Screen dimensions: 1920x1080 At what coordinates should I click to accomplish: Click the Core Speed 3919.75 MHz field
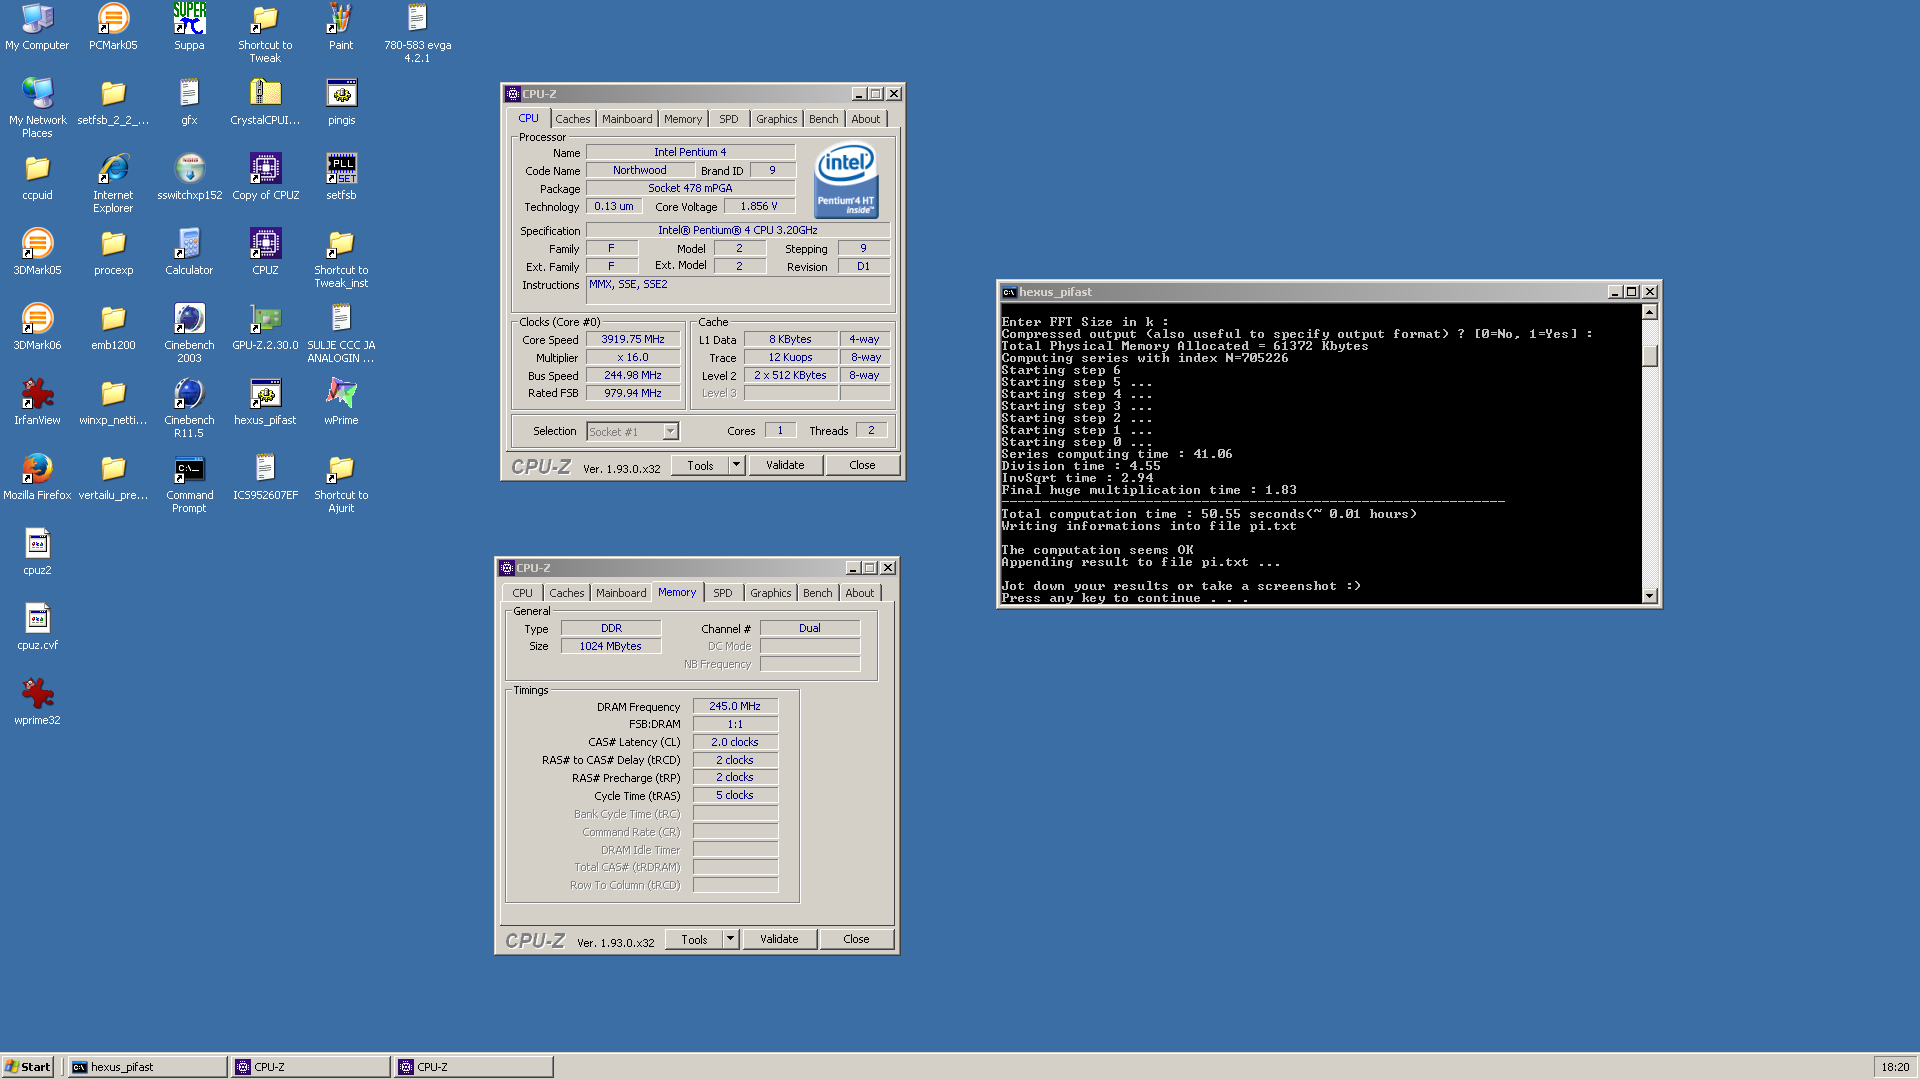[633, 339]
